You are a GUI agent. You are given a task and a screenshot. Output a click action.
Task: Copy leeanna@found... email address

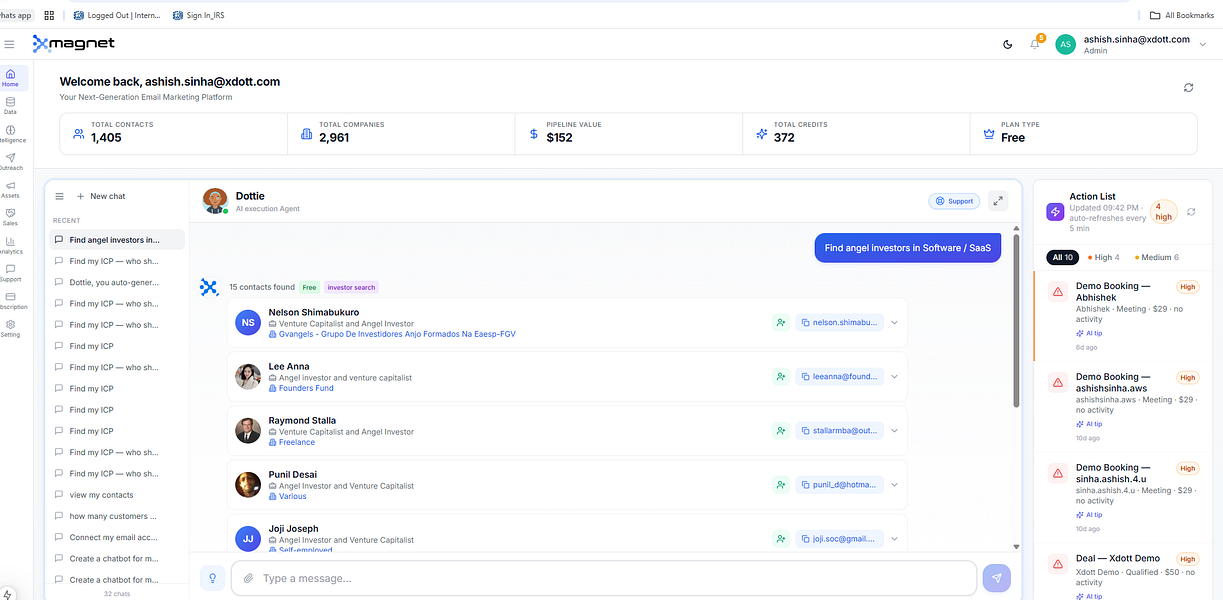pos(840,377)
